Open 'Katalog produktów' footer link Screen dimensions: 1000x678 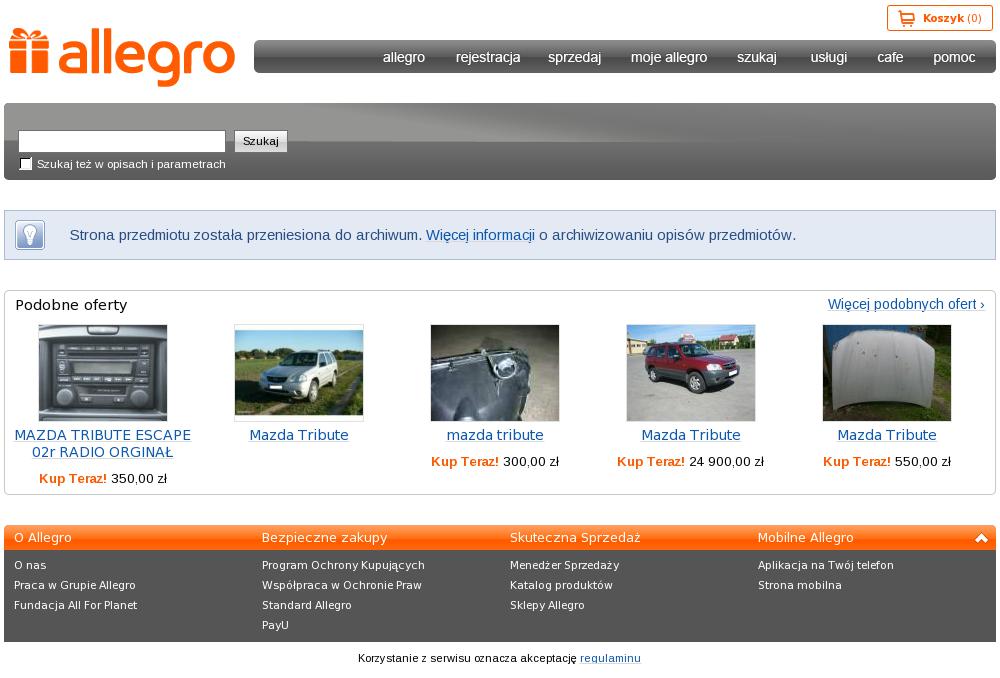pos(561,586)
